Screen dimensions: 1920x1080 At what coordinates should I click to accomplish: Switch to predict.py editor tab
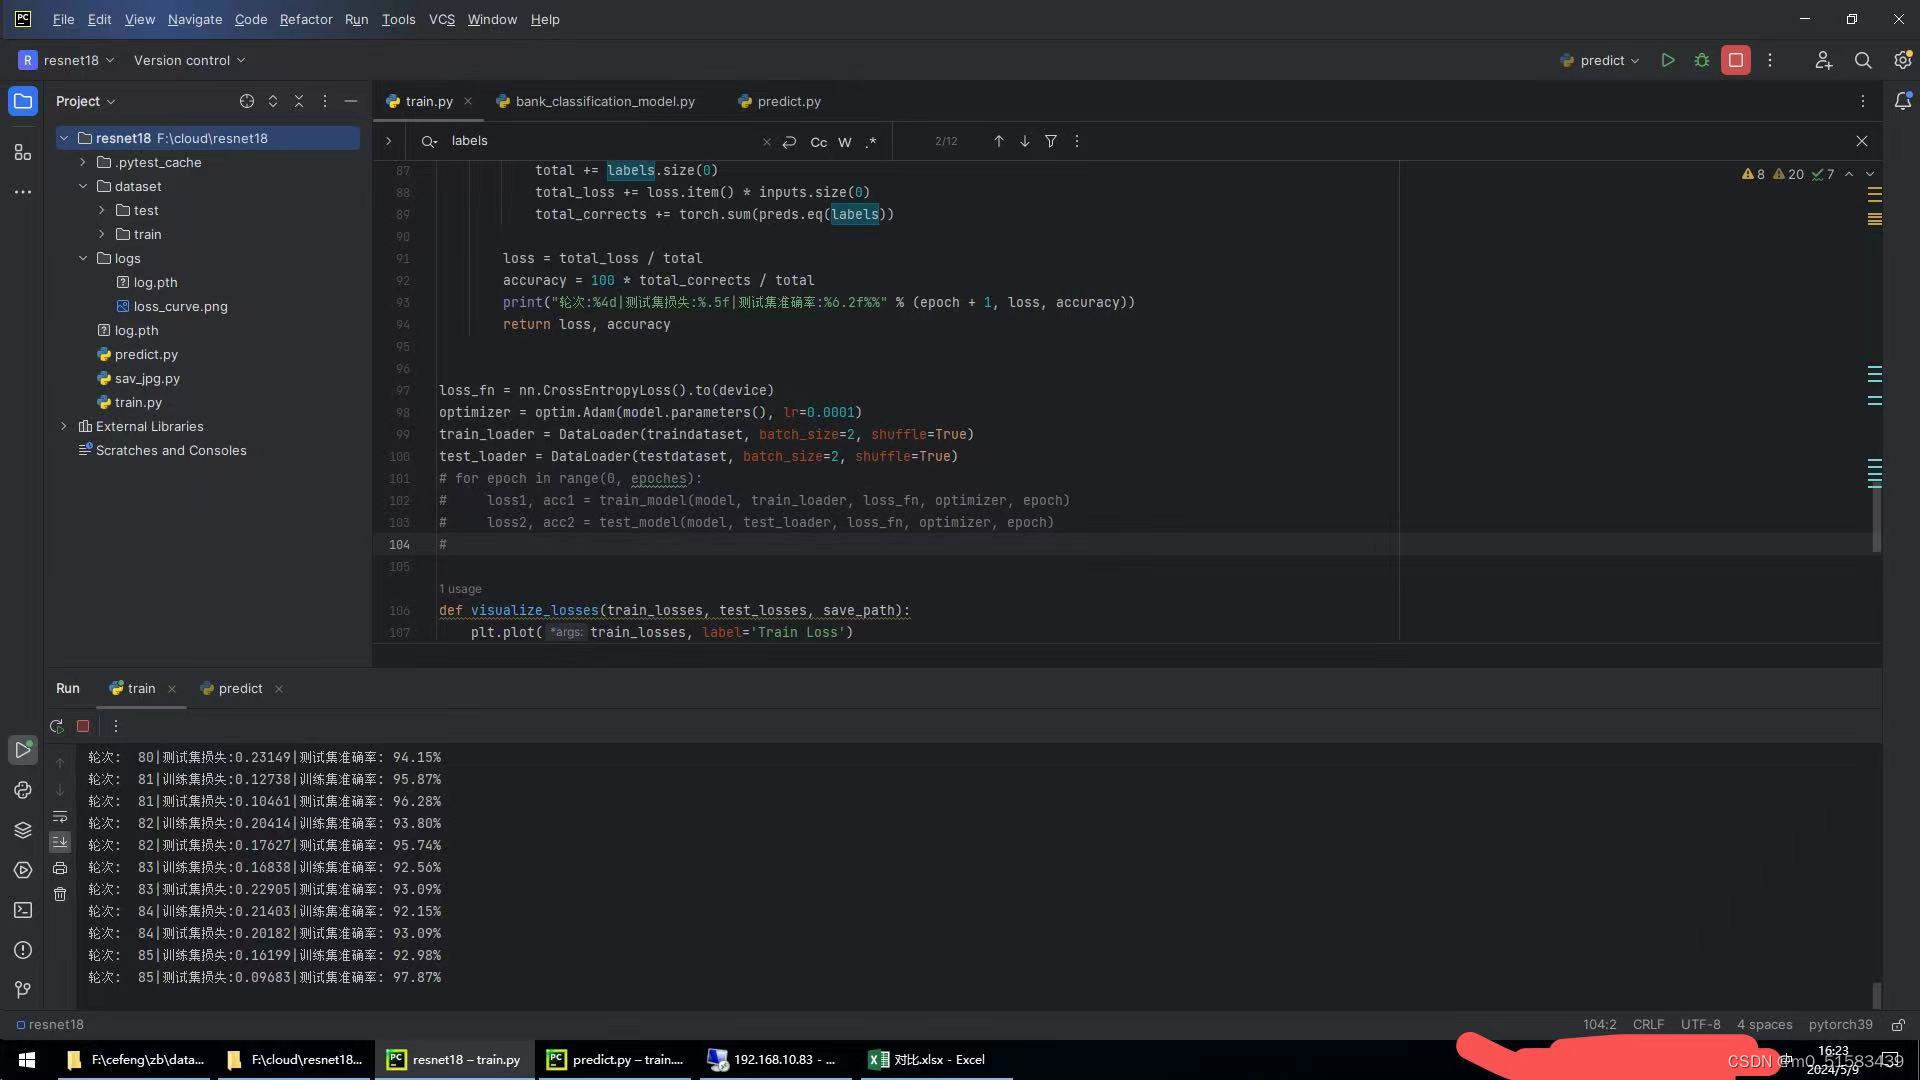click(x=780, y=101)
